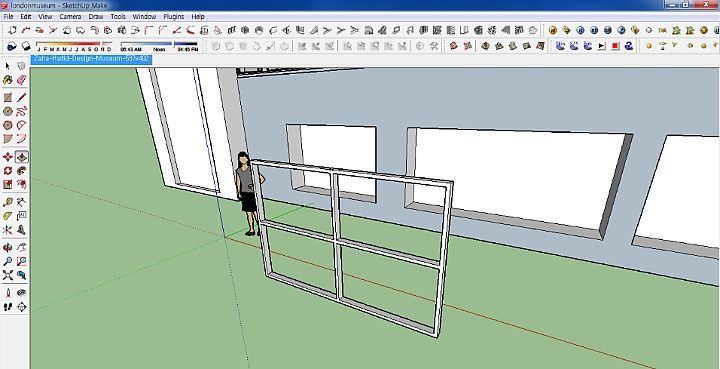Select the Pan hand tool
The image size is (720, 369).
point(22,248)
